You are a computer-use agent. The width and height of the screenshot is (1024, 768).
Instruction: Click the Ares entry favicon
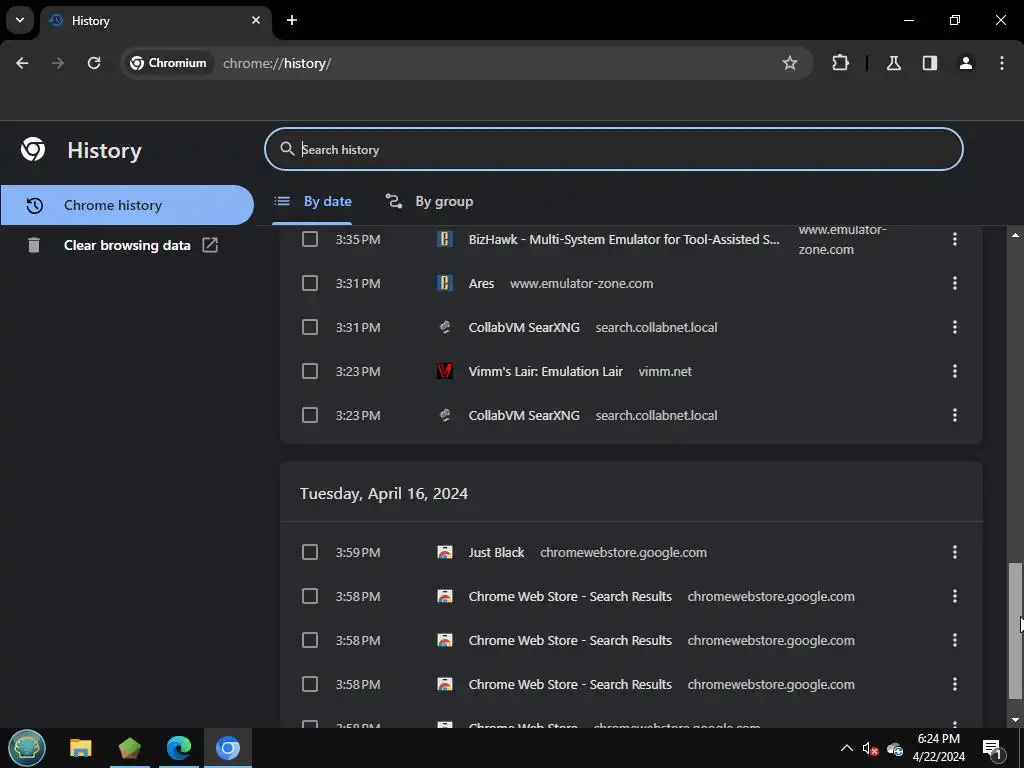(x=445, y=283)
